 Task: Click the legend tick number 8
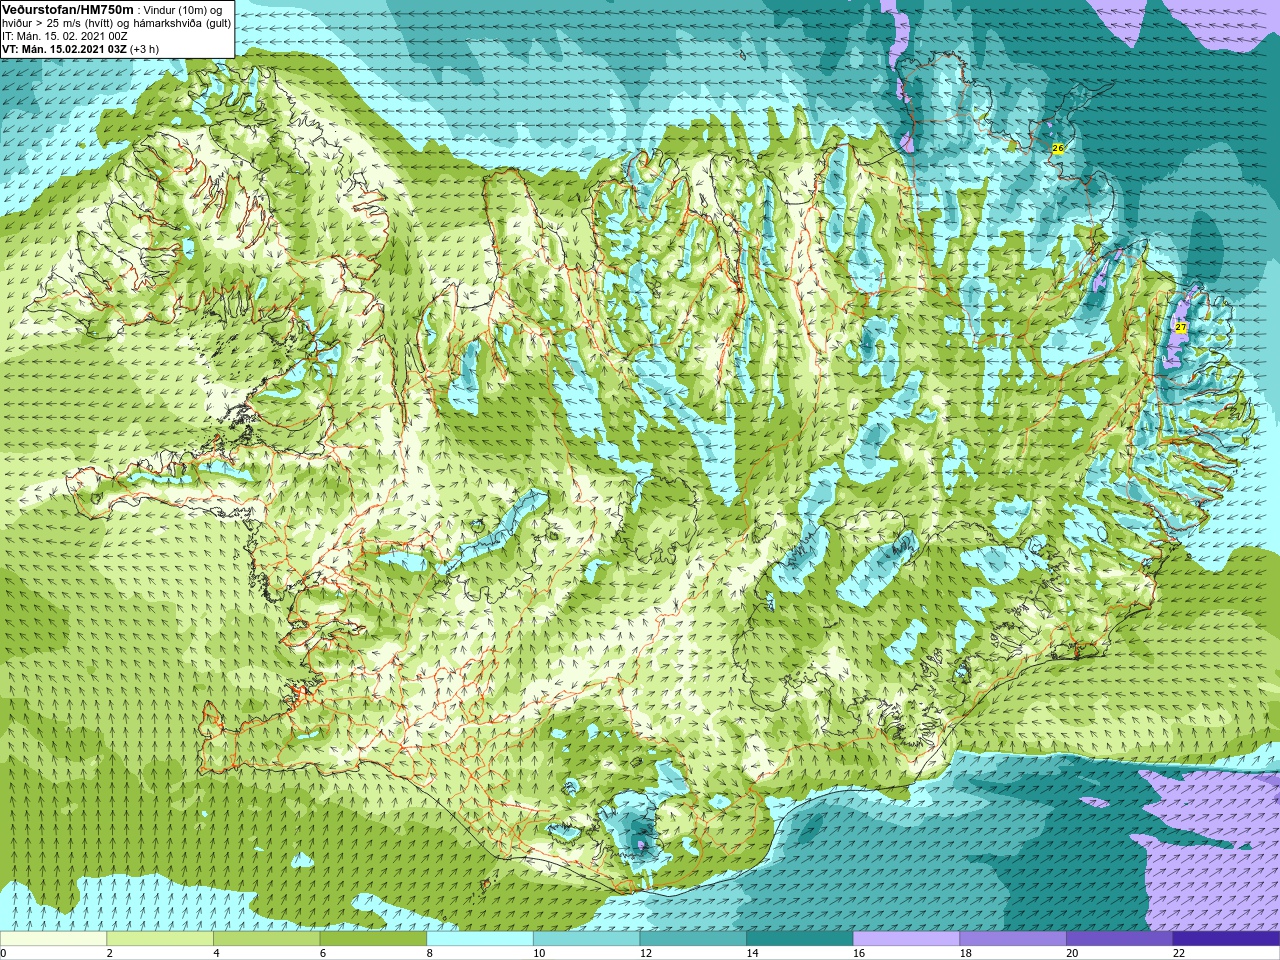tap(429, 953)
